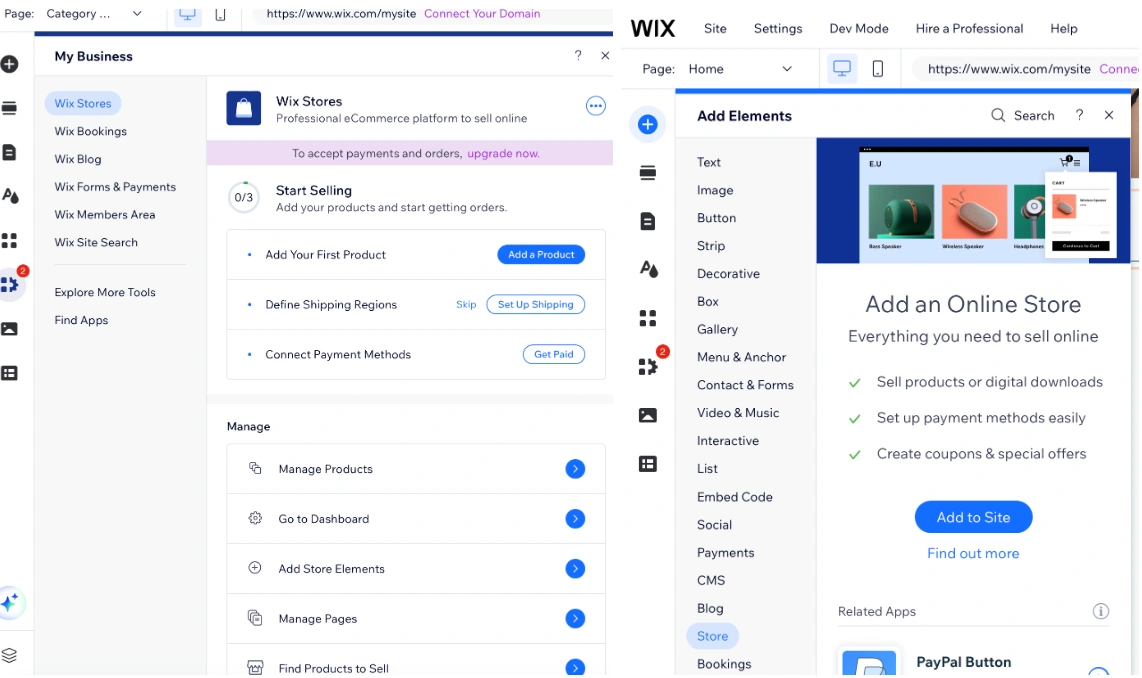Select Wix Blog in My Business list
Screen dimensions: 1142x678
pos(78,159)
